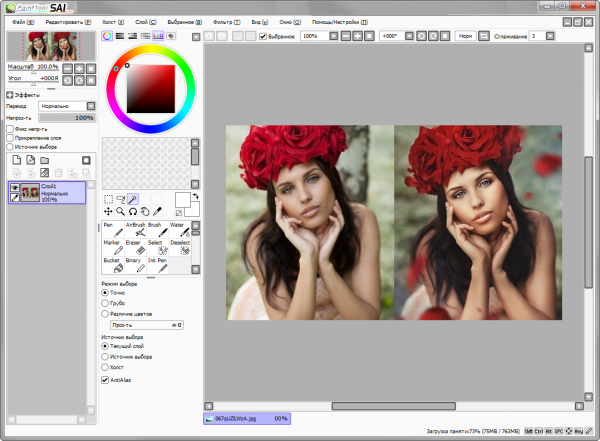Select the Pen tool
The height and width of the screenshot is (441, 600).
[113, 229]
